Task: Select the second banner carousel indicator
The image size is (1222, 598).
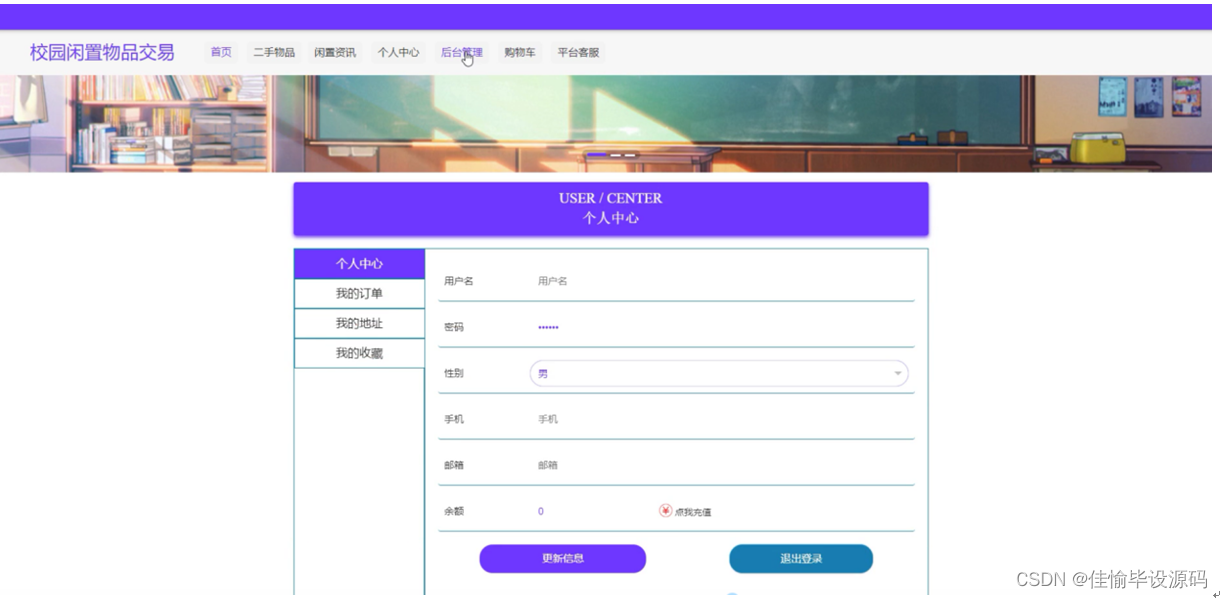Action: pyautogui.click(x=616, y=155)
